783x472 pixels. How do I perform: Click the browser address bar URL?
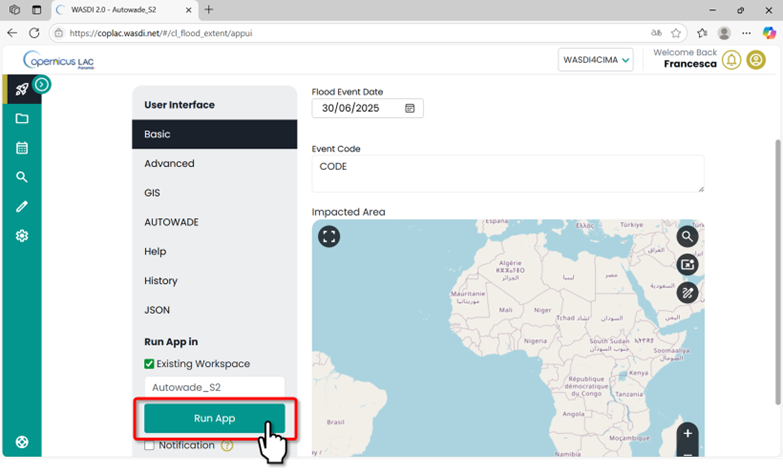pos(160,33)
